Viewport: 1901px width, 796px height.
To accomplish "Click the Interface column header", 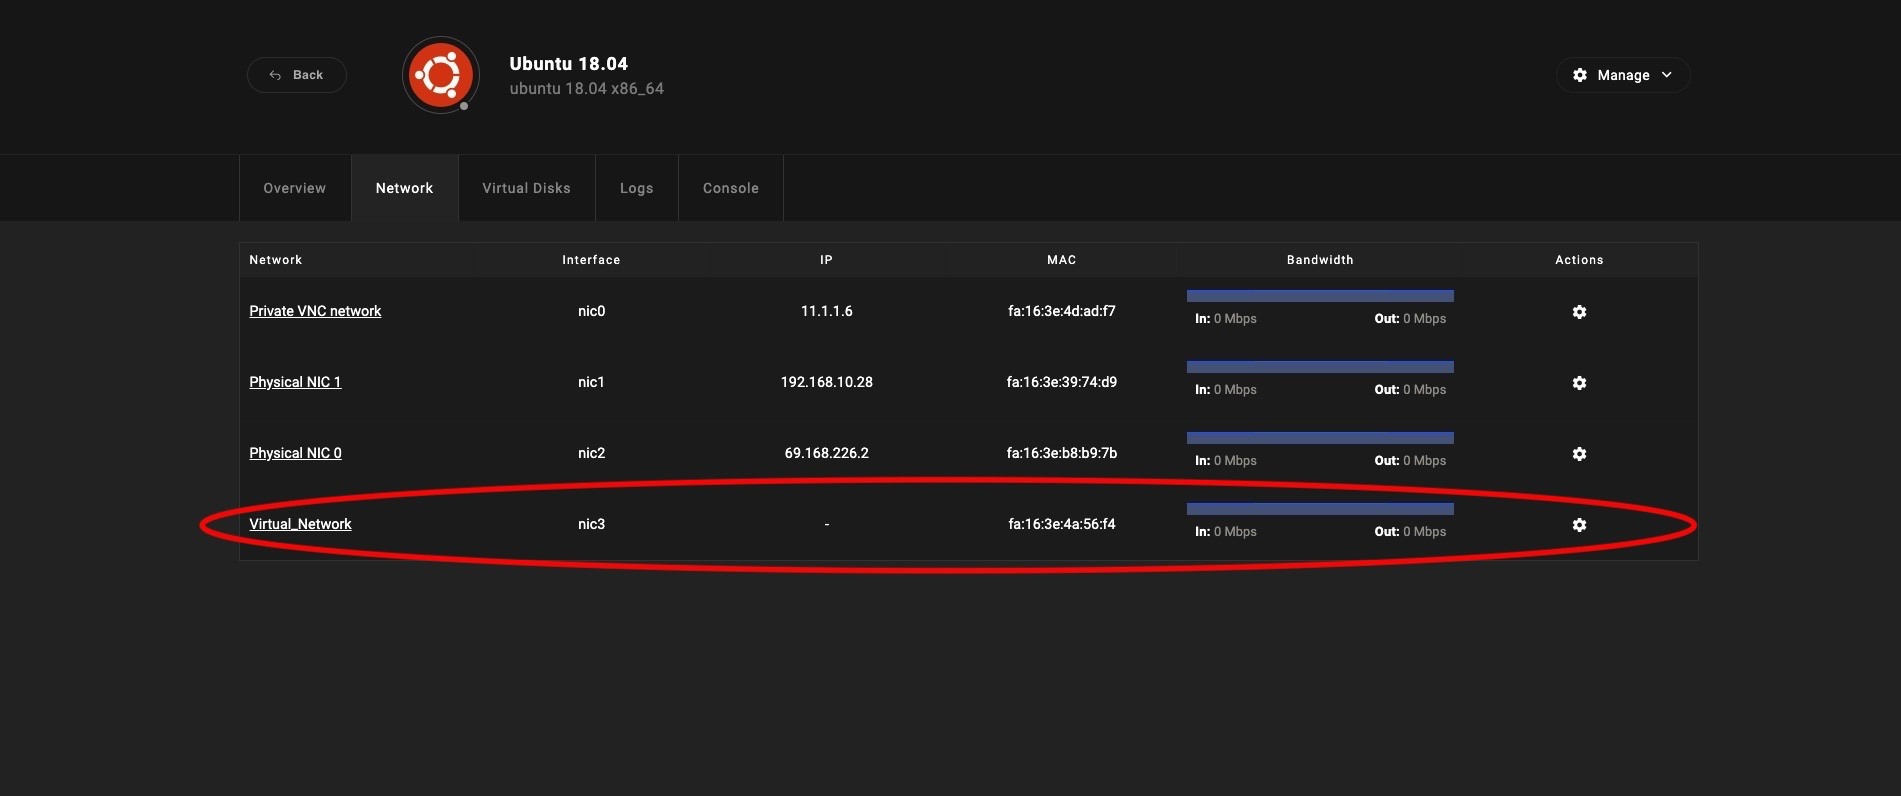I will (591, 260).
